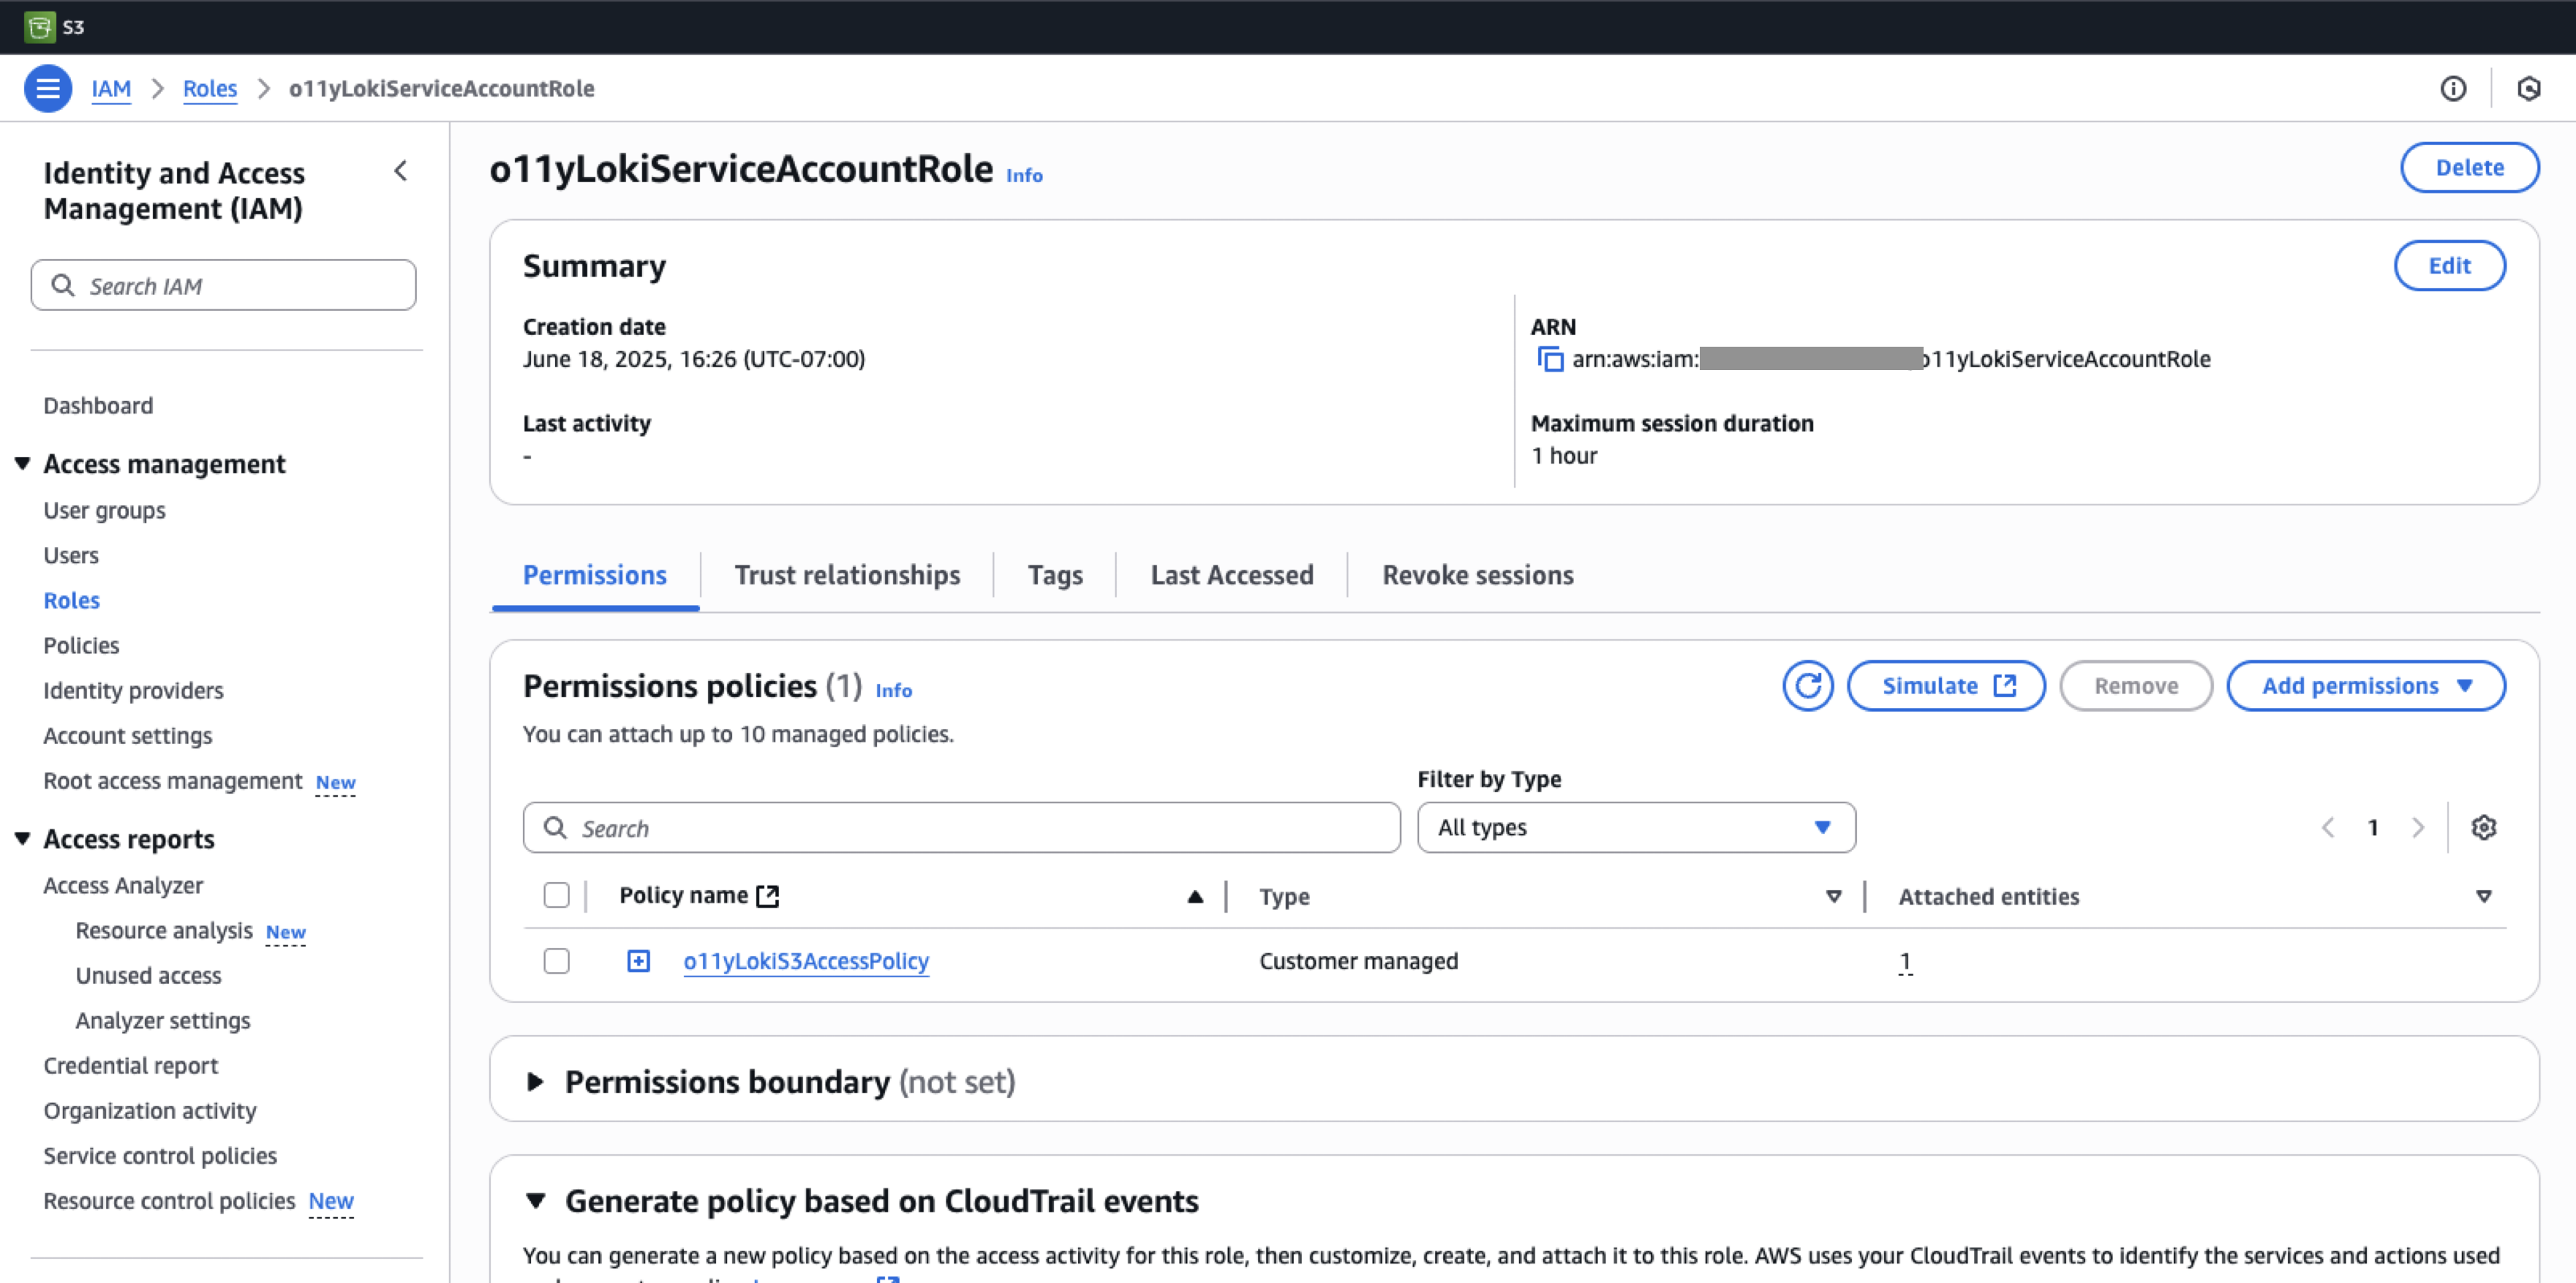
Task: Open Account settings in the sidebar
Action: [x=127, y=735]
